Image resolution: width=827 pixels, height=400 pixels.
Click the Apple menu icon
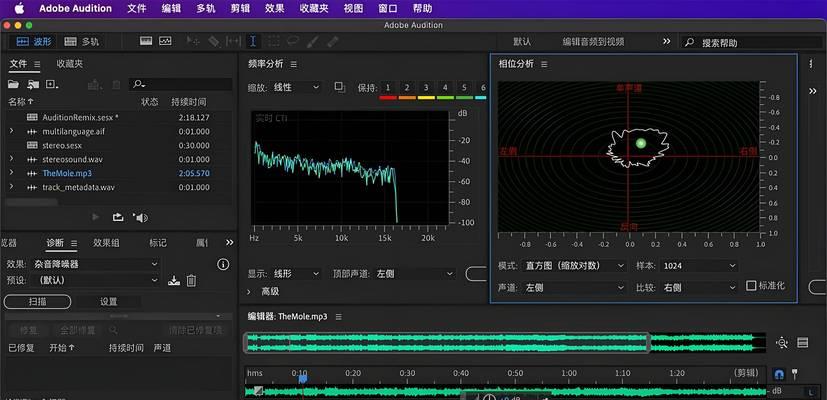pos(19,8)
